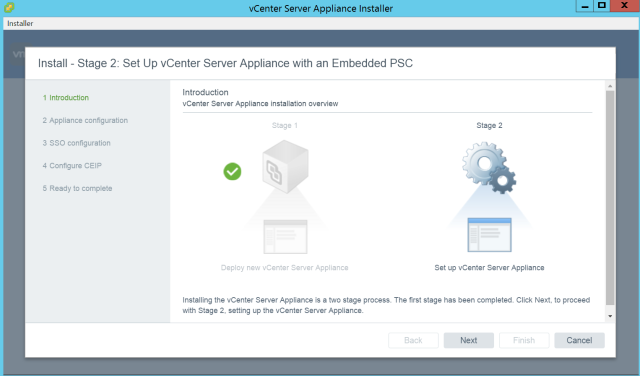Click the 'Stage 1' label
The image size is (640, 376).
coord(285,125)
